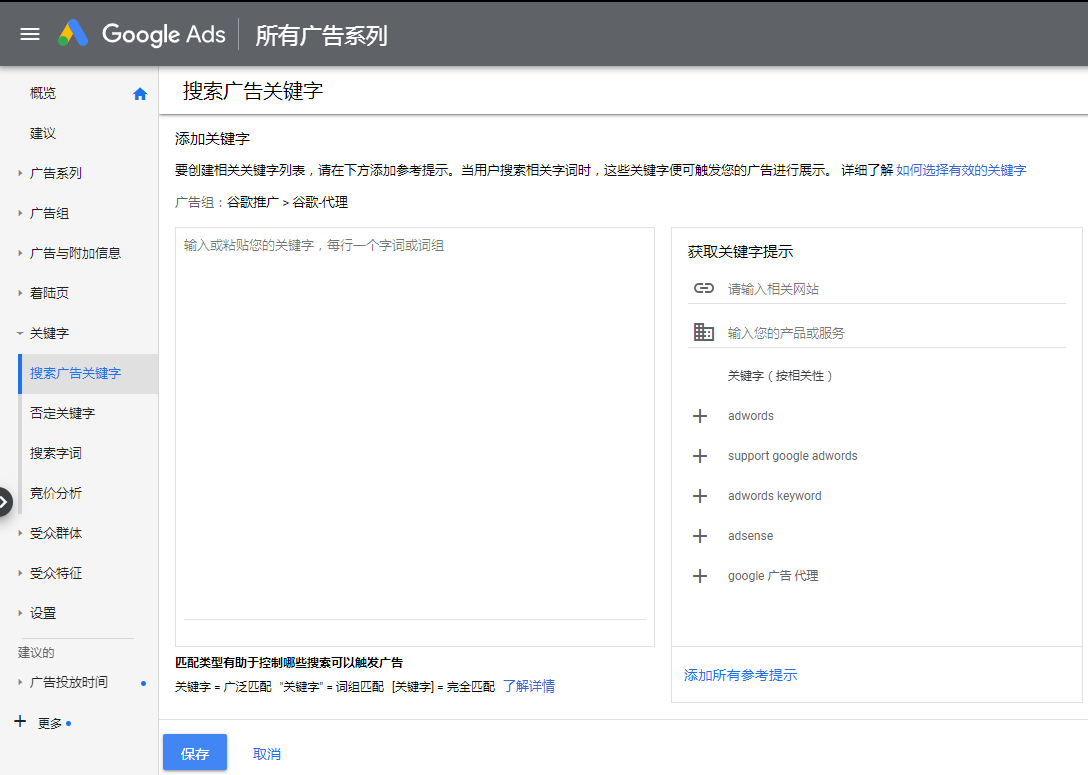The height and width of the screenshot is (775, 1088).
Task: Click the 获取关键字提示 panel heading
Action: (x=740, y=252)
